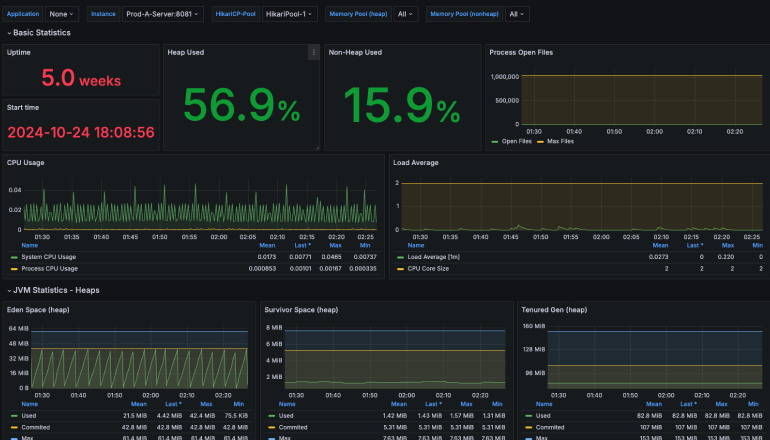Sort Load Average legend by Name

click(415, 246)
